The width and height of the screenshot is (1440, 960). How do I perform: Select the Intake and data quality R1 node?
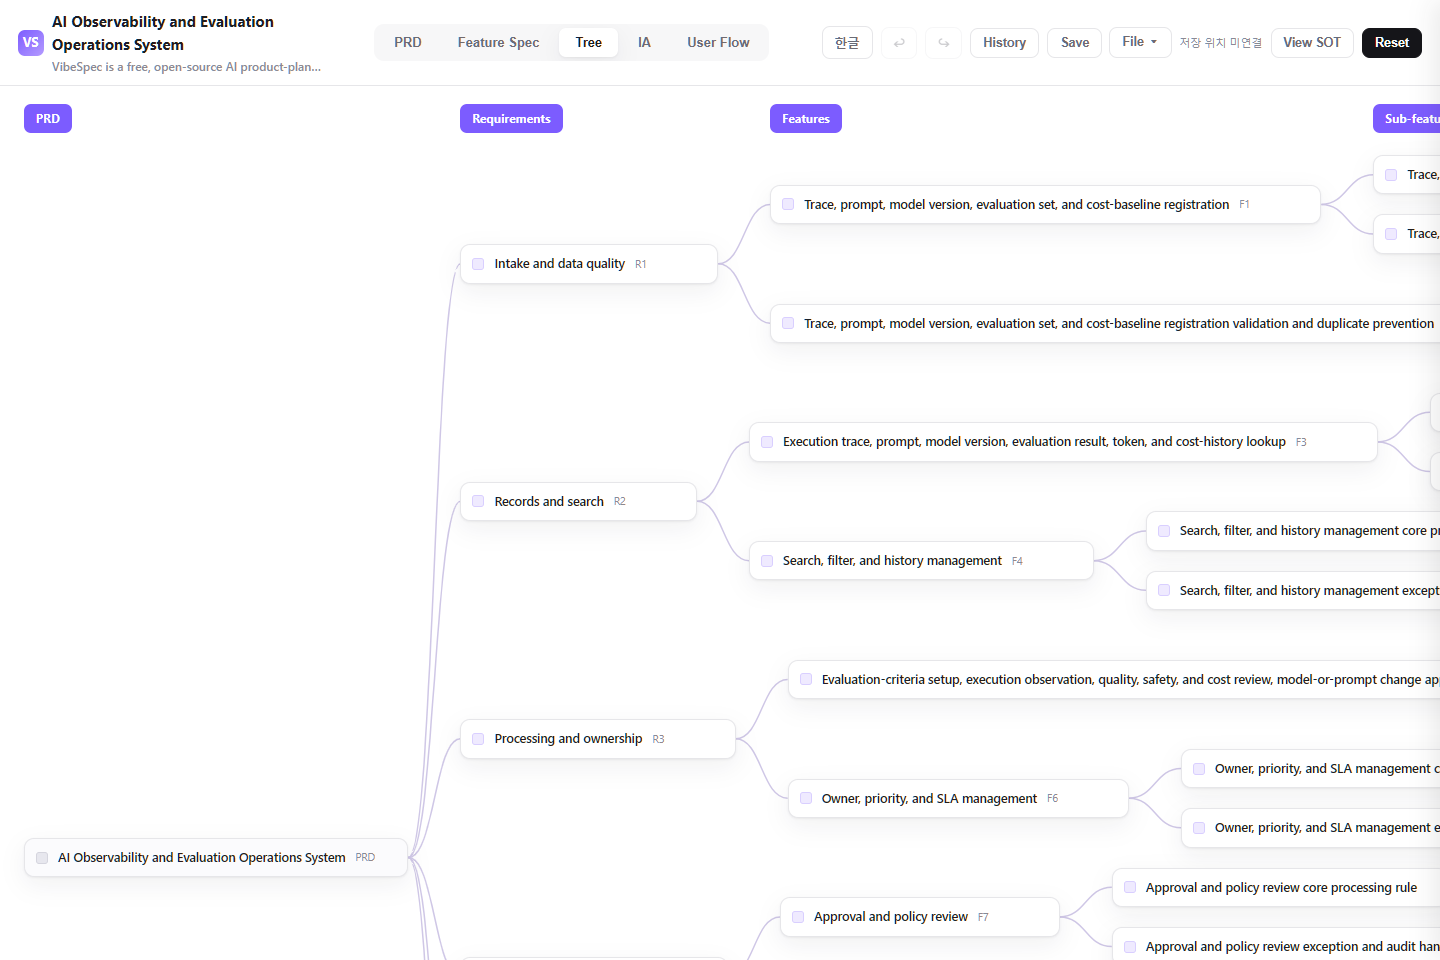tap(589, 264)
